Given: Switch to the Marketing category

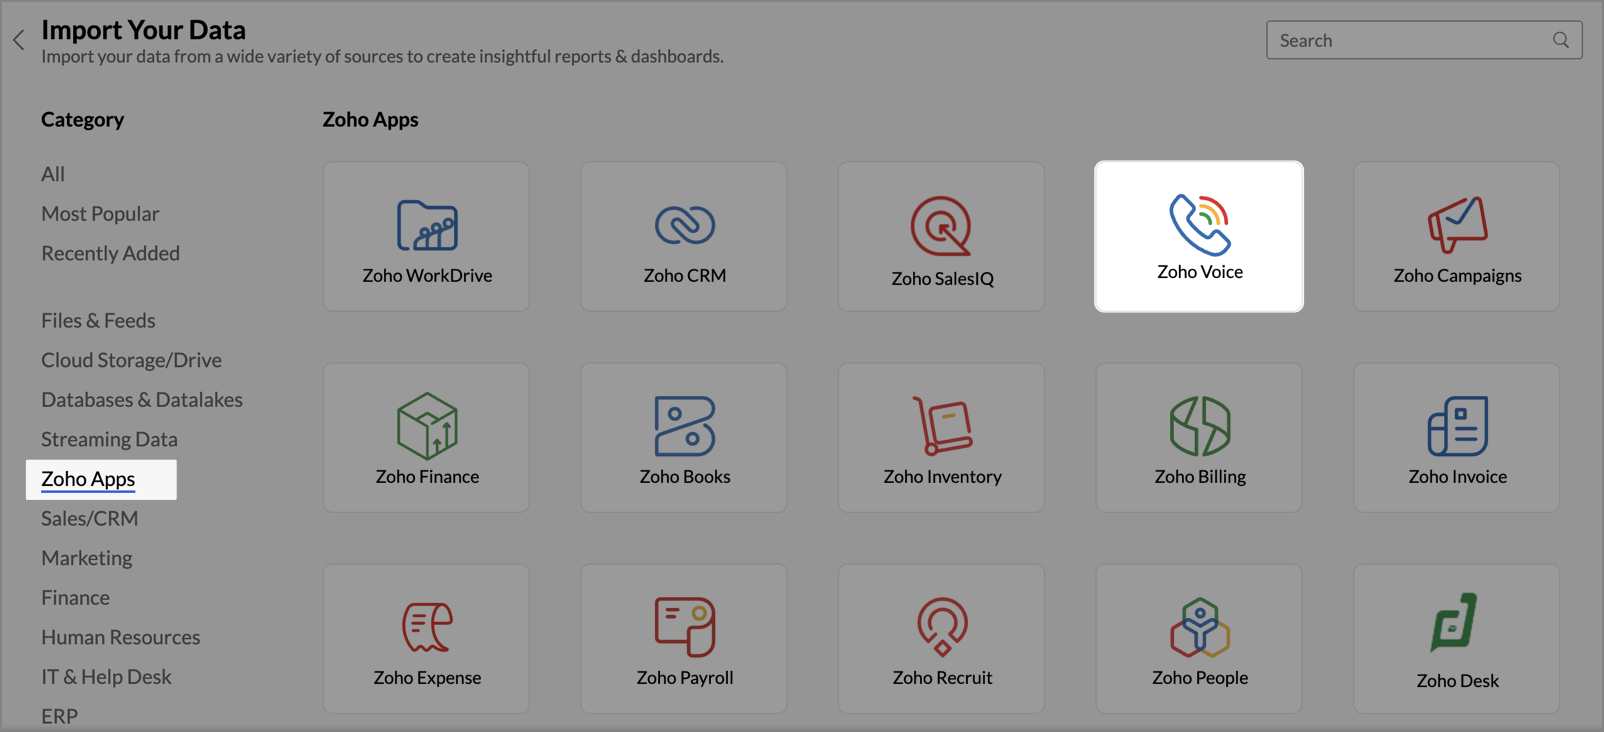Looking at the screenshot, I should pyautogui.click(x=86, y=558).
